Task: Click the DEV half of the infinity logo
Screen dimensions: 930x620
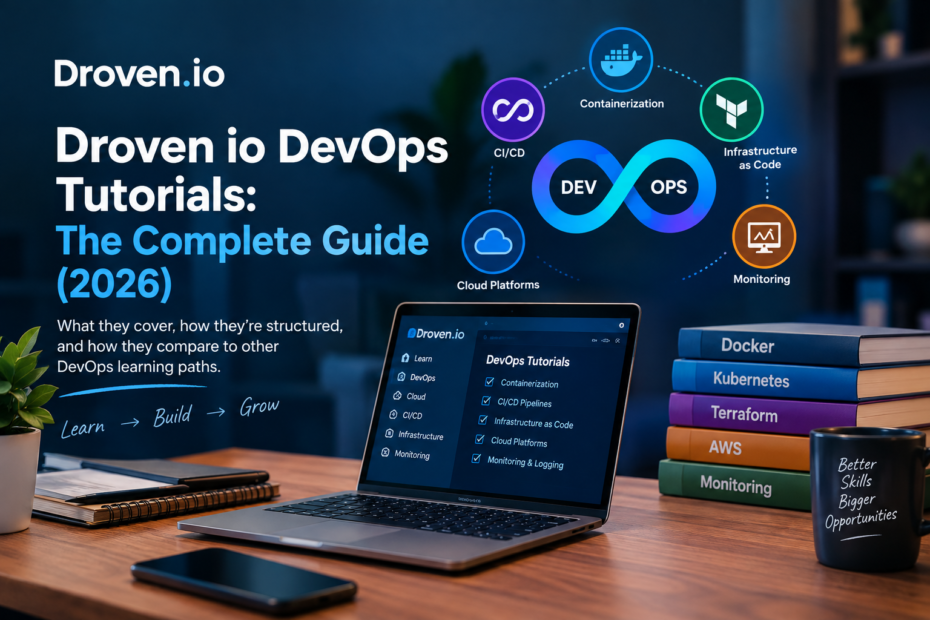Action: 578,187
